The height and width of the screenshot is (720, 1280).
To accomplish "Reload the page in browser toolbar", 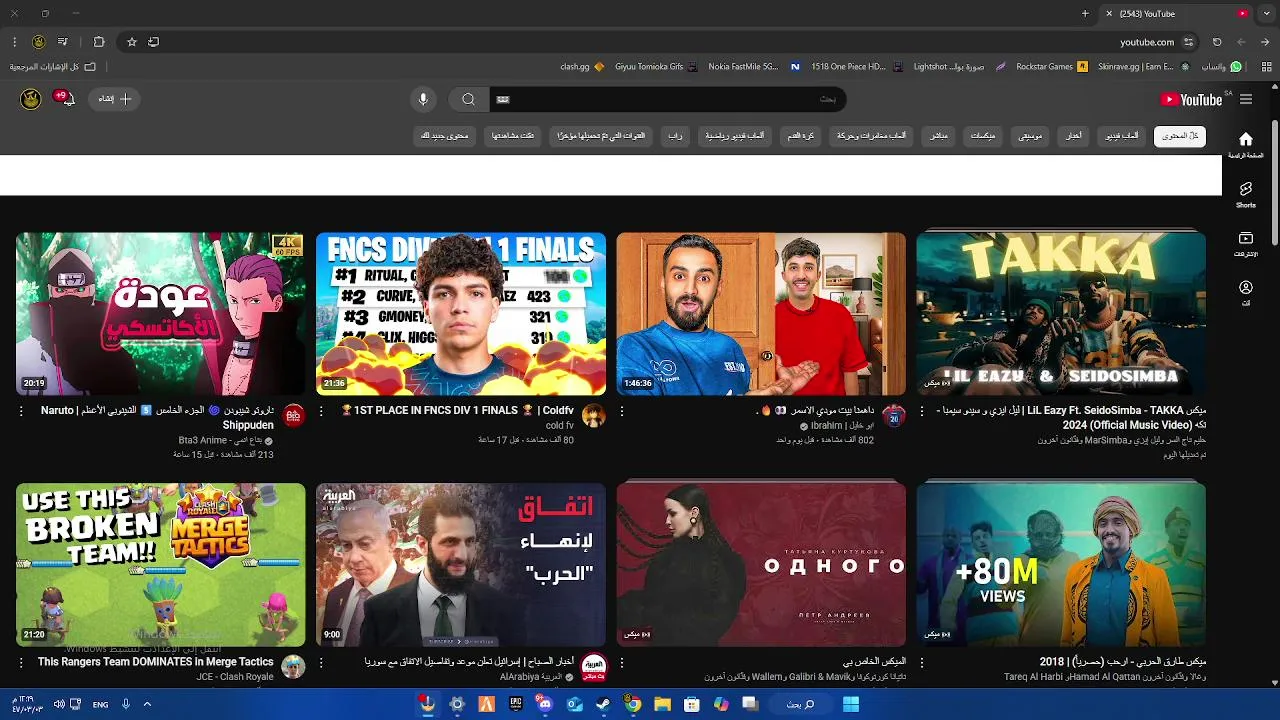I will pos(1217,42).
